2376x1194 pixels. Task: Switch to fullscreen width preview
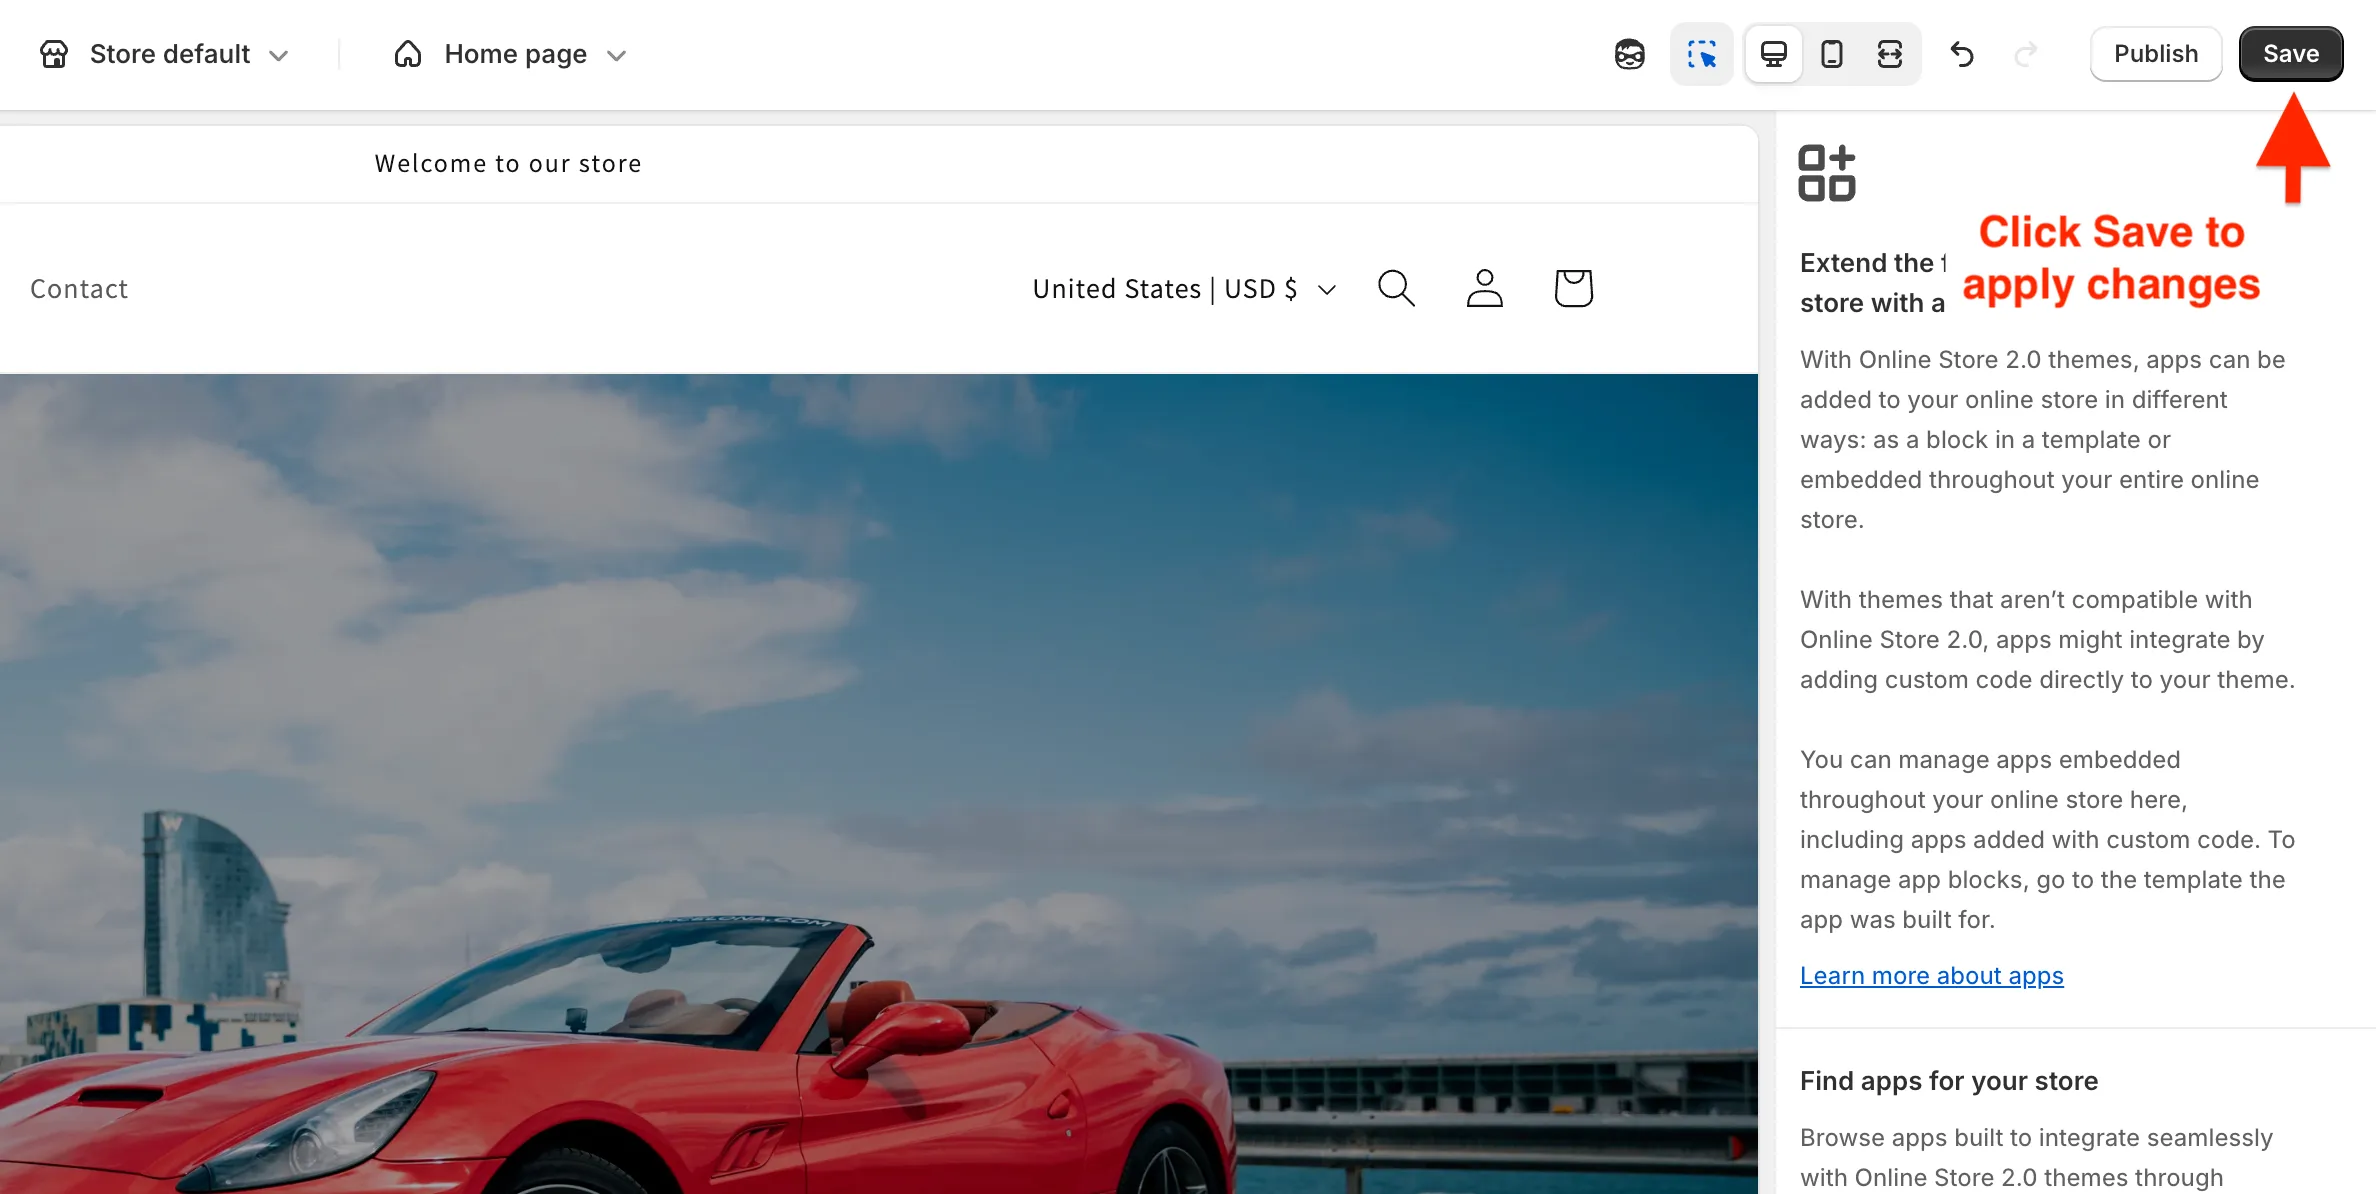coord(1890,54)
